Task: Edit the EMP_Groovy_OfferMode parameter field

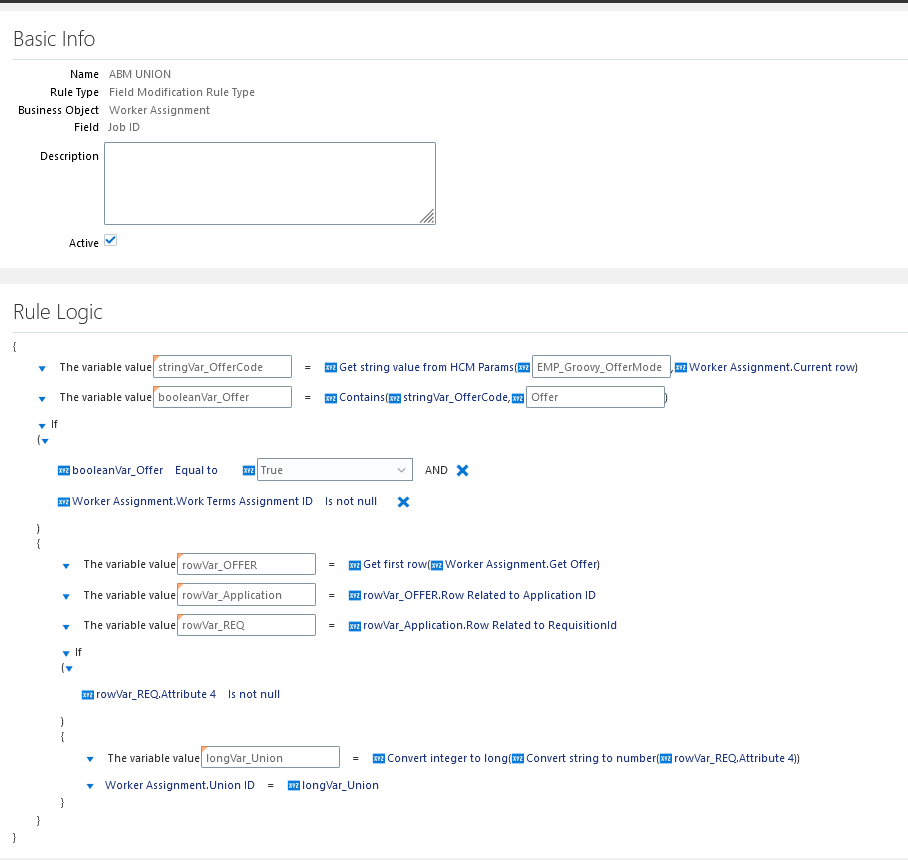Action: [600, 366]
